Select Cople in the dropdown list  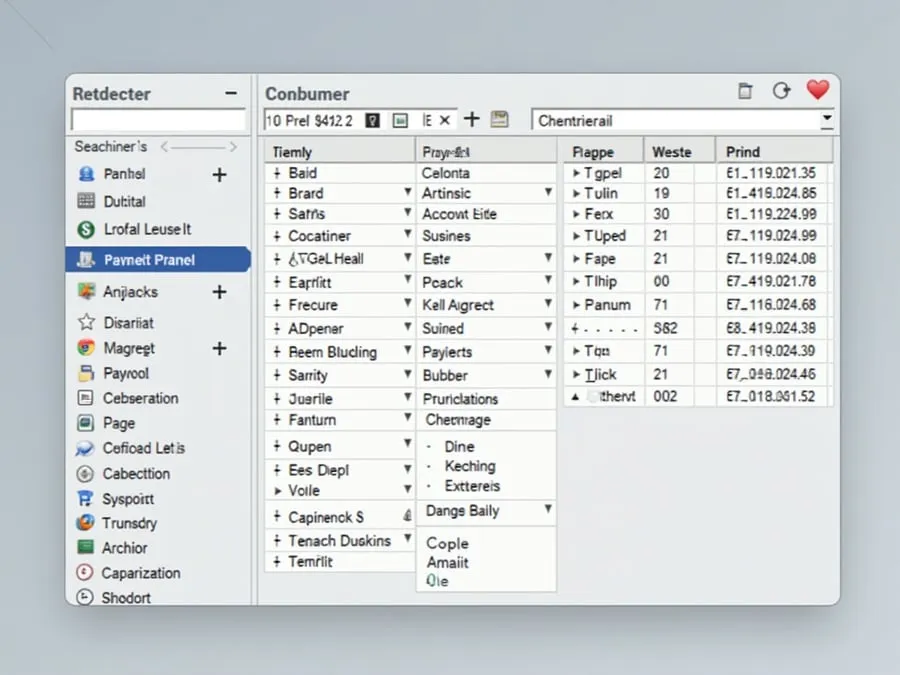448,543
